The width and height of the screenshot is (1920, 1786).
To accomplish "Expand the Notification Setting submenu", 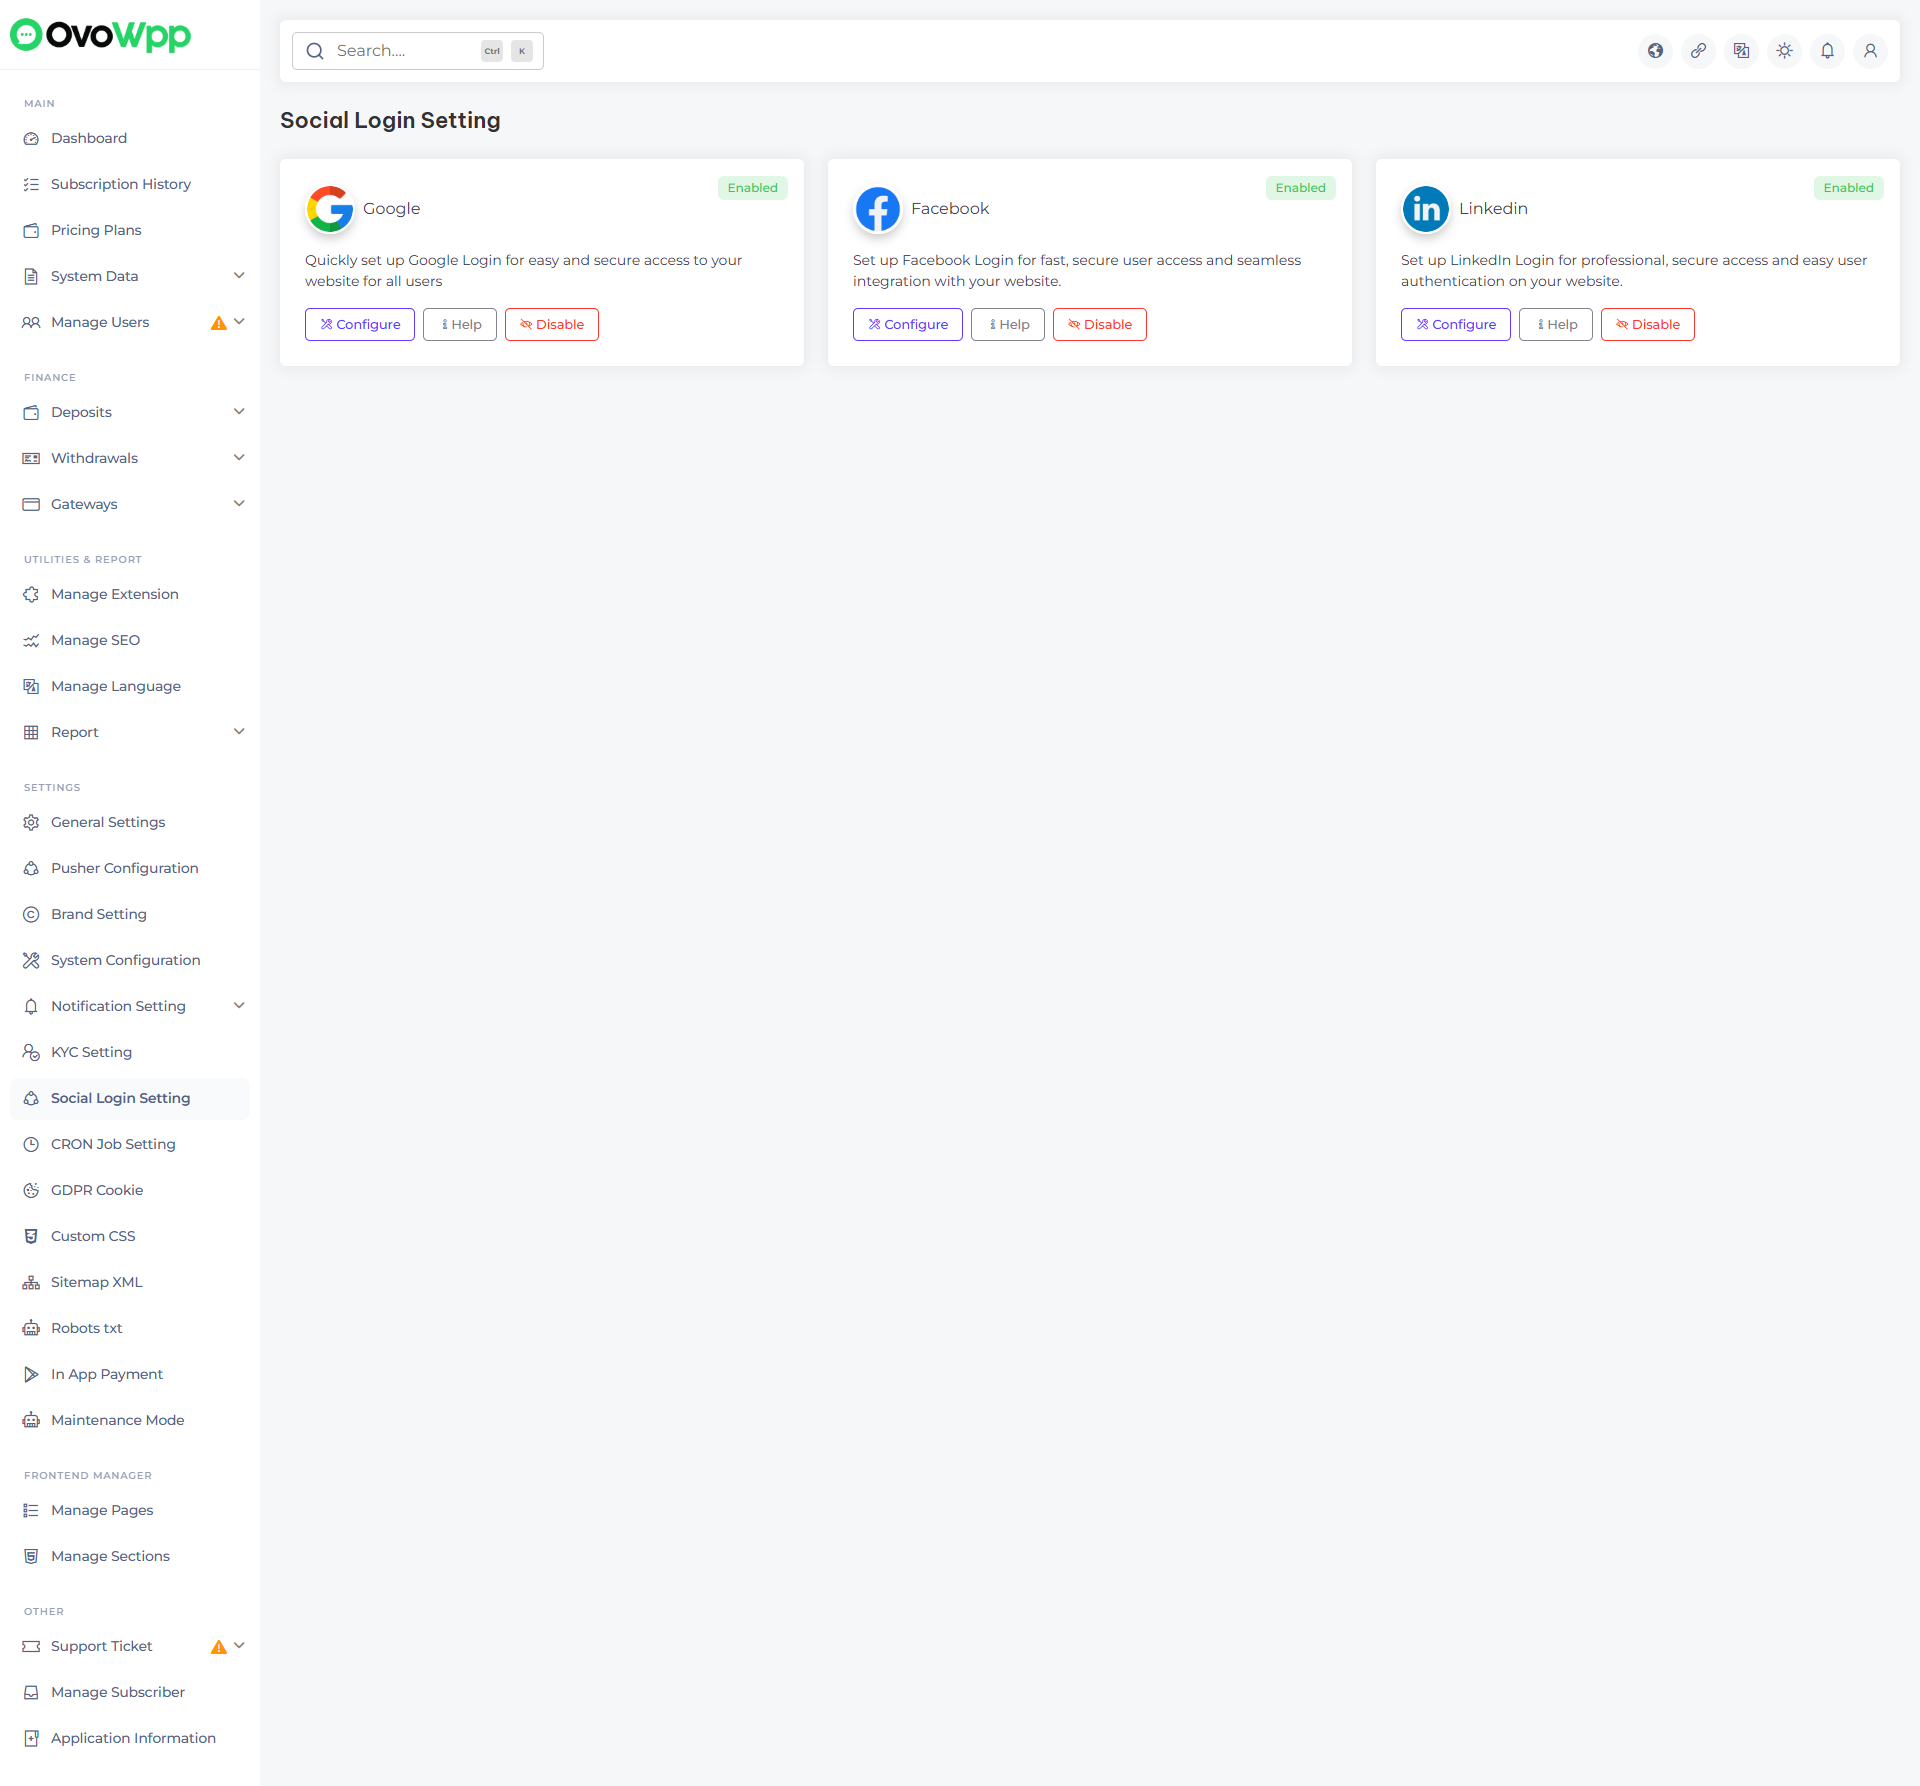I will tap(239, 1006).
